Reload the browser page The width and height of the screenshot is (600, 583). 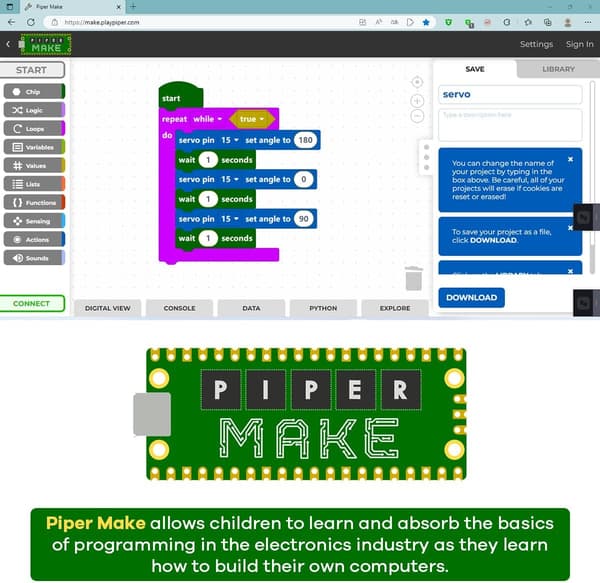click(x=31, y=22)
